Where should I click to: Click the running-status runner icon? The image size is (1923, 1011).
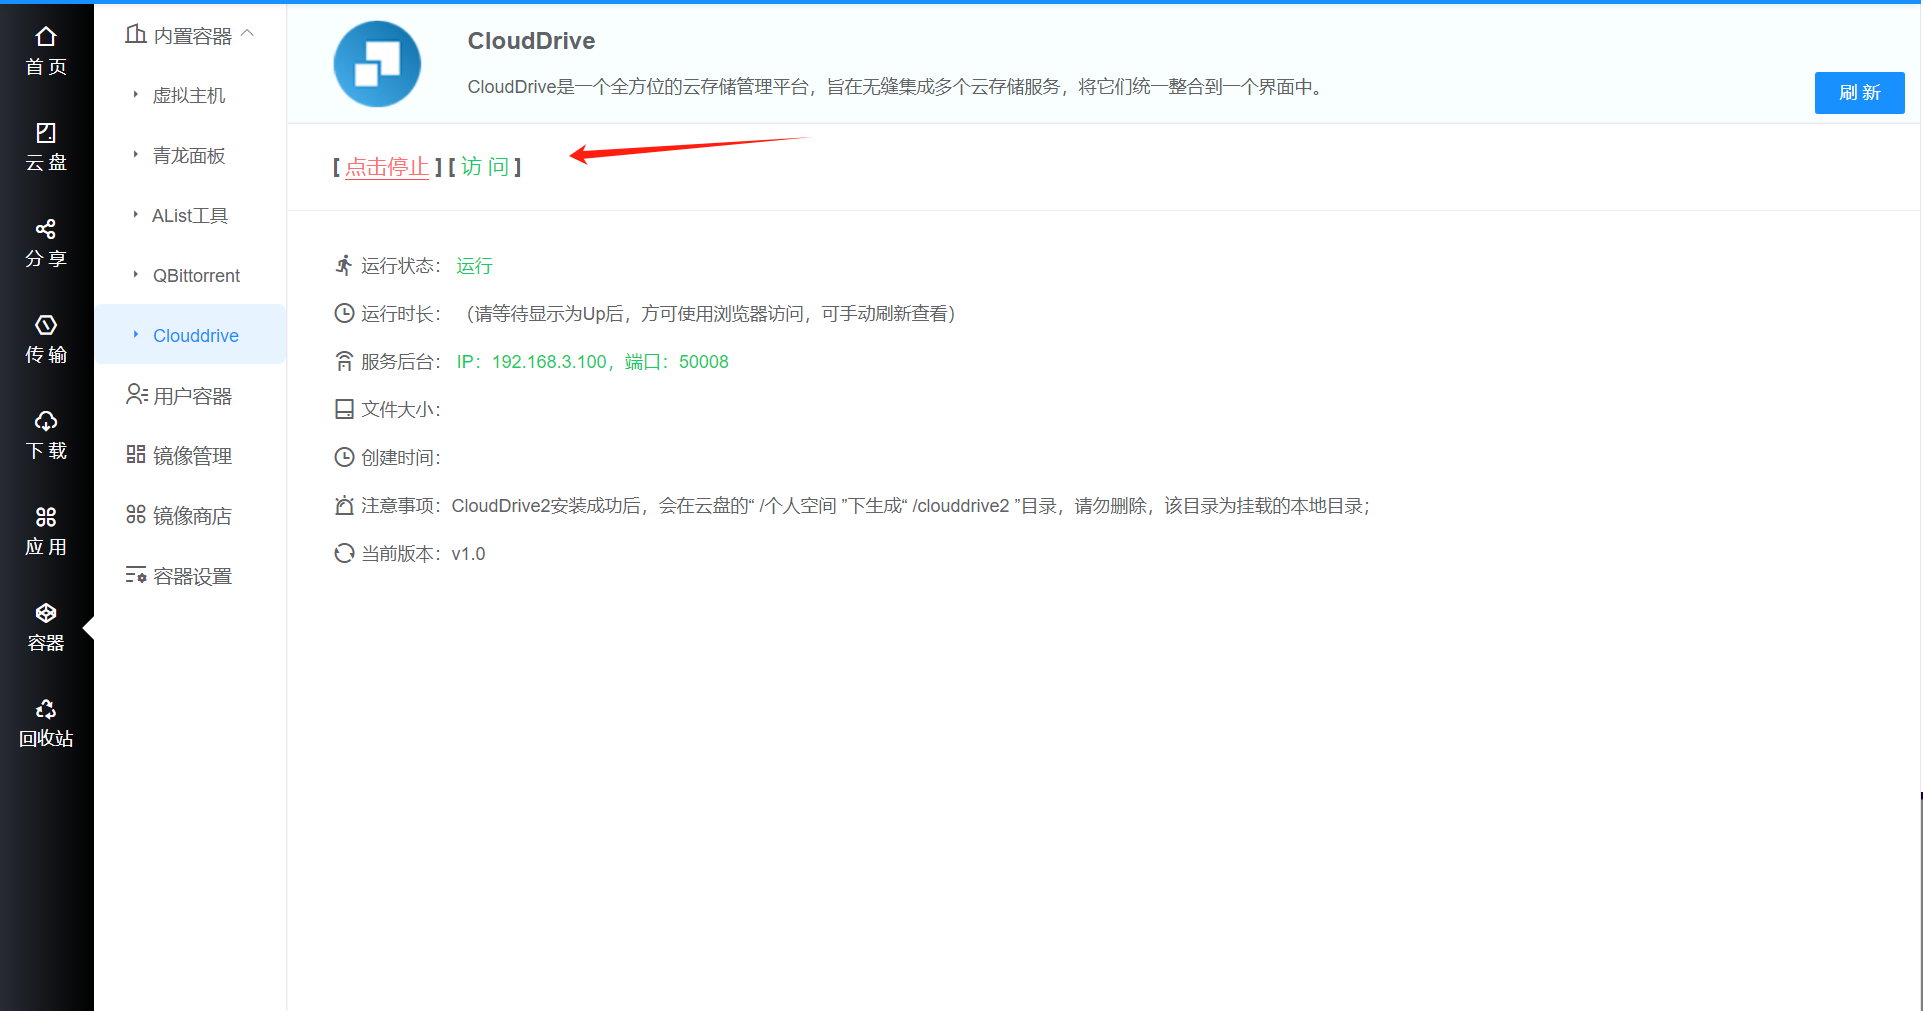[x=344, y=265]
